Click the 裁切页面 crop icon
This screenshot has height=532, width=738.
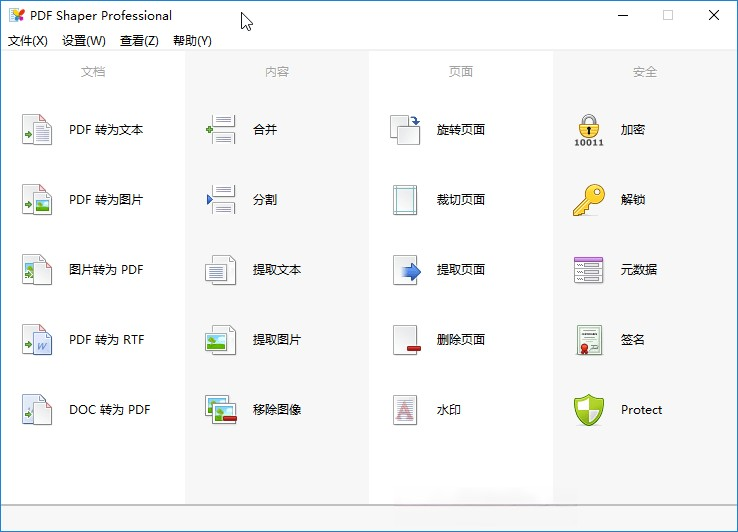click(405, 200)
